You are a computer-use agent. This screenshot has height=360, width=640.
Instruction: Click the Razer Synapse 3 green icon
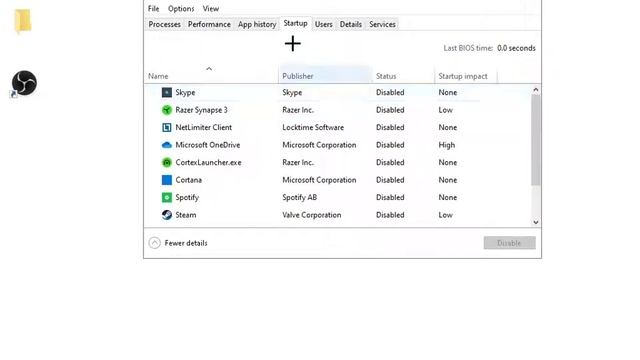click(x=167, y=110)
